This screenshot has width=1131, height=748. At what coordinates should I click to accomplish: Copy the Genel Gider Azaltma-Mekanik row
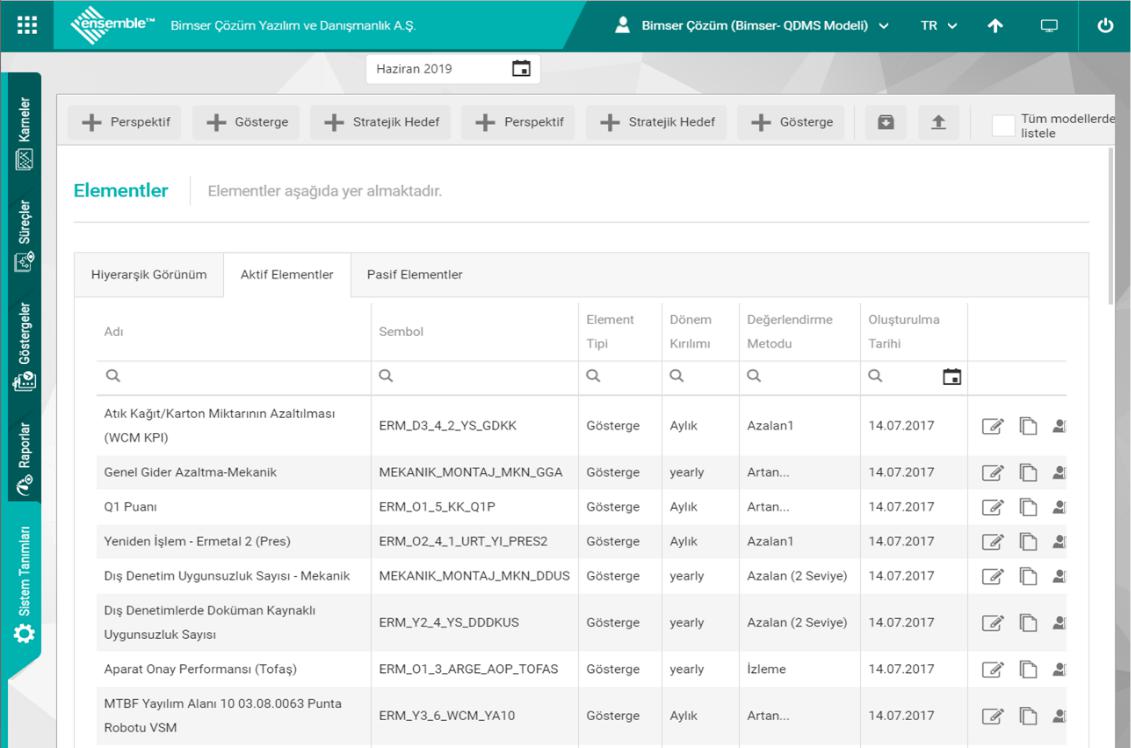pyautogui.click(x=1027, y=472)
